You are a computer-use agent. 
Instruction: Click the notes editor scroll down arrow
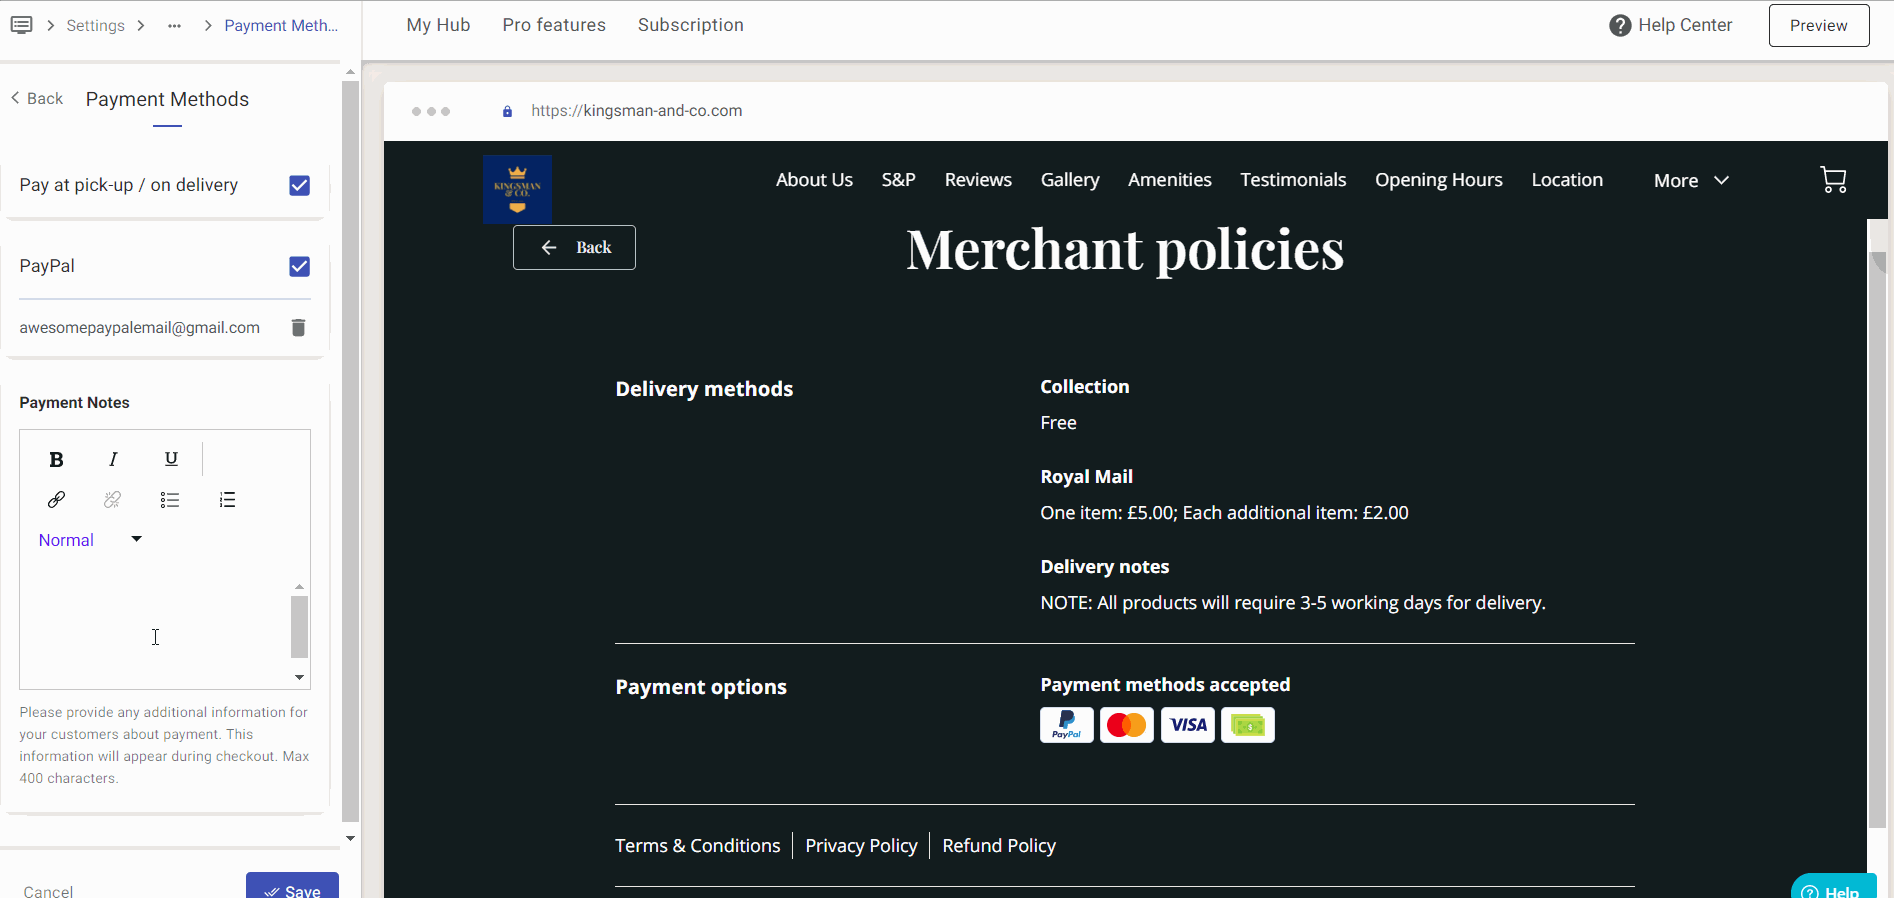[x=299, y=678]
